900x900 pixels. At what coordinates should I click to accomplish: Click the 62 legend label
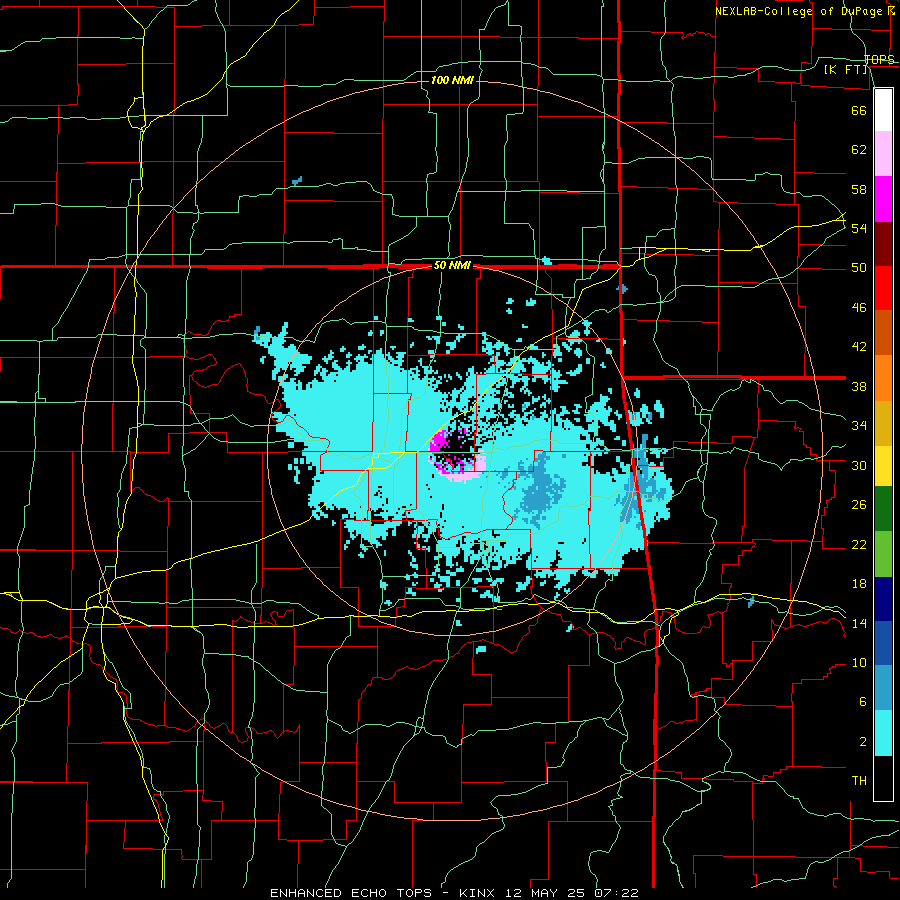[859, 150]
